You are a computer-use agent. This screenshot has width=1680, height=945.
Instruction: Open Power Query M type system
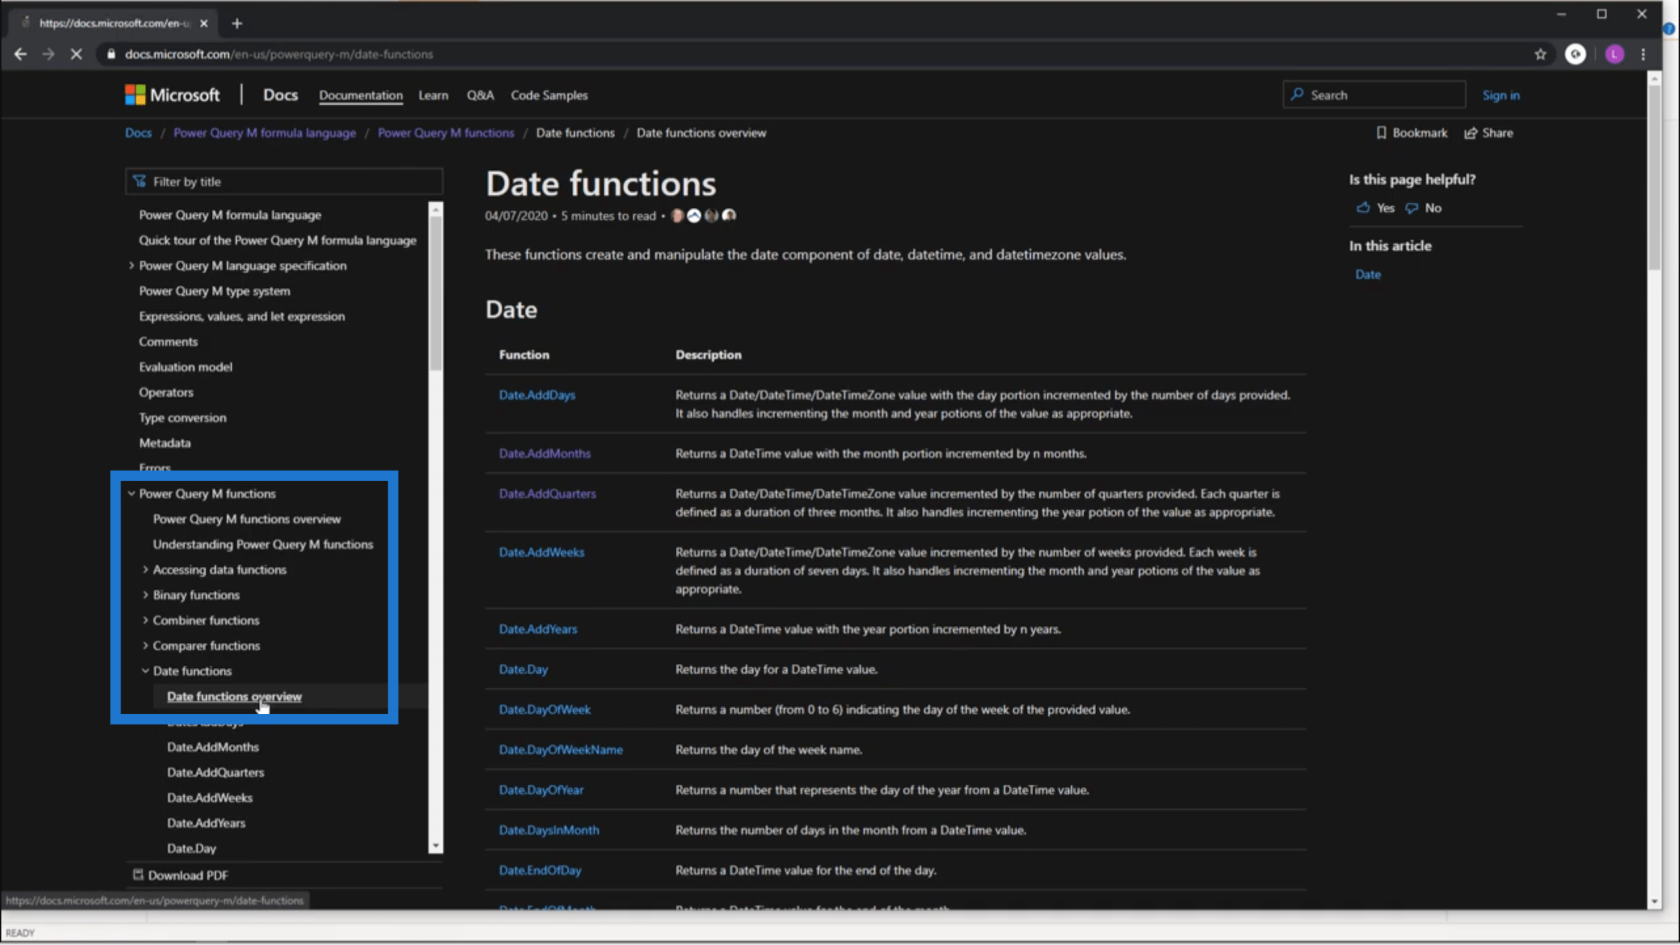tap(214, 291)
